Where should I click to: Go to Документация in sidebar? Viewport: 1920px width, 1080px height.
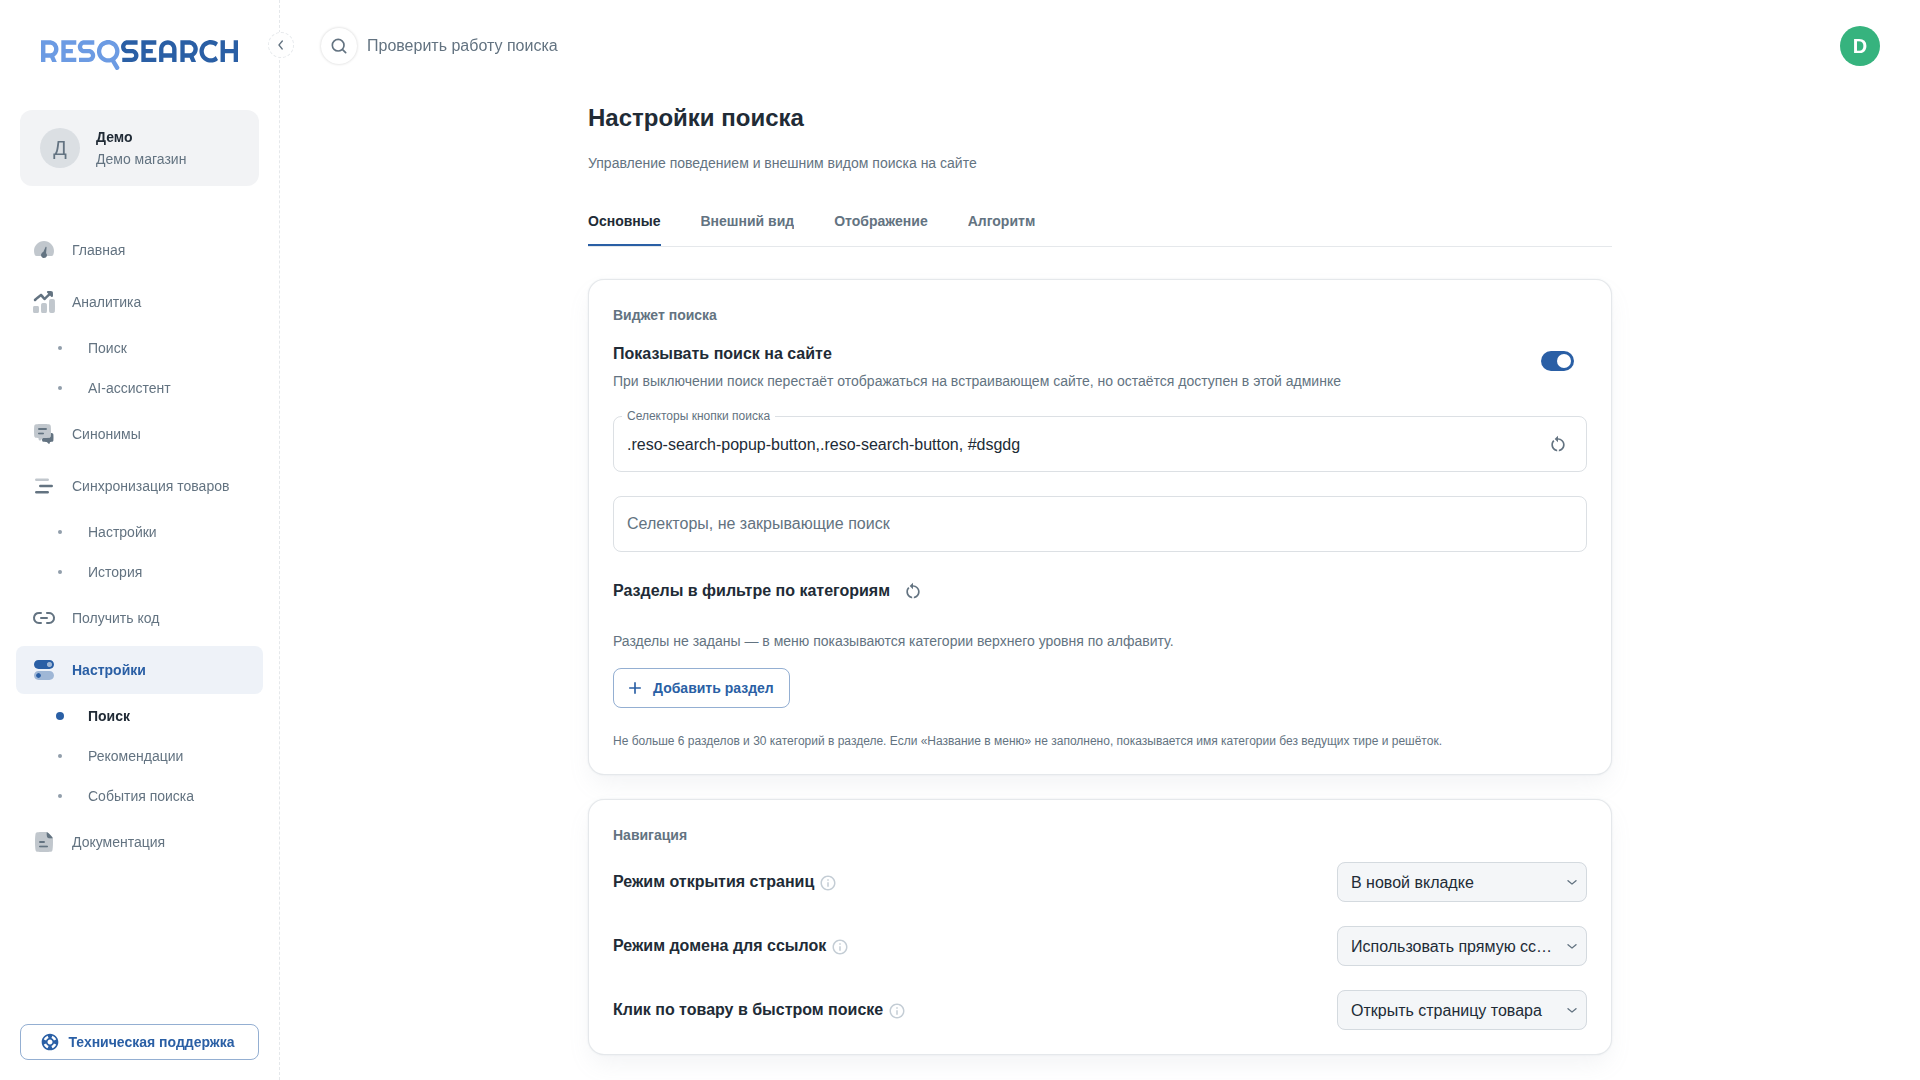coord(139,842)
